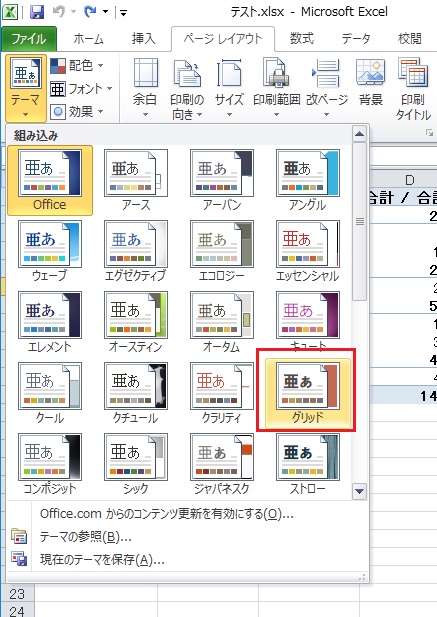Image resolution: width=437 pixels, height=617 pixels.
Task: Select the ページ レイアウト tab
Action: (x=223, y=39)
